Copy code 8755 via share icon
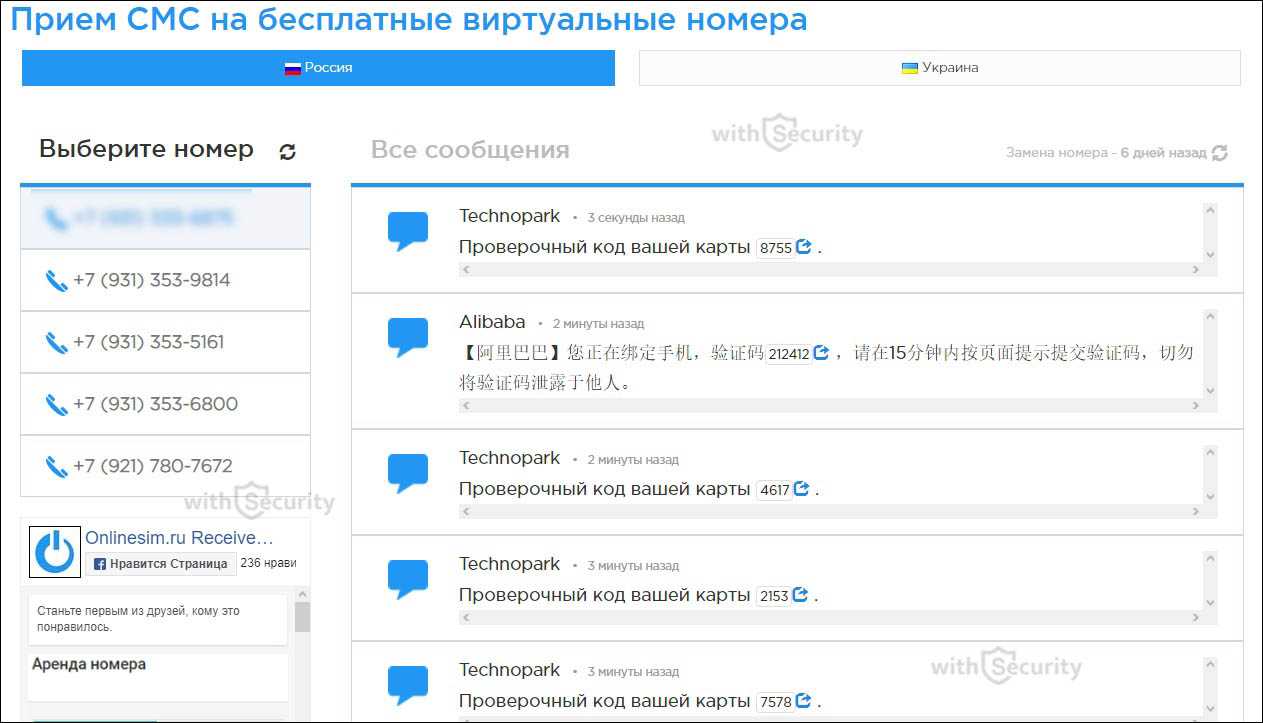Screen dimensions: 1263x723 (803, 246)
